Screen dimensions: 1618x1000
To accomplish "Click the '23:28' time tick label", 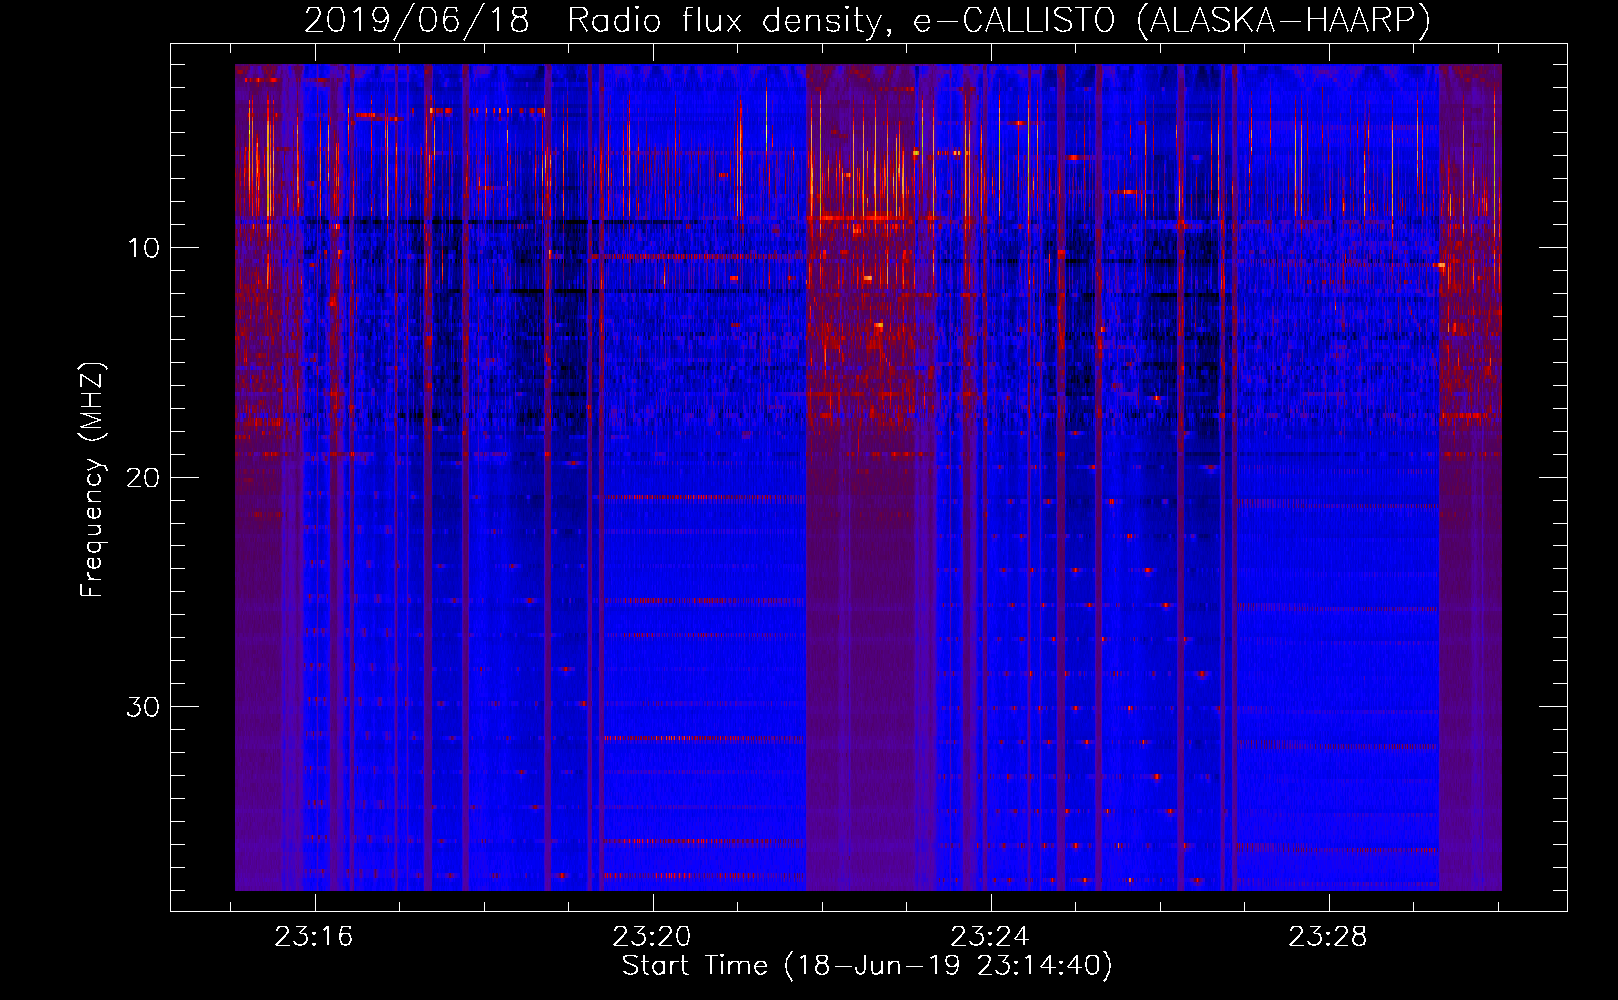I will click(1327, 937).
